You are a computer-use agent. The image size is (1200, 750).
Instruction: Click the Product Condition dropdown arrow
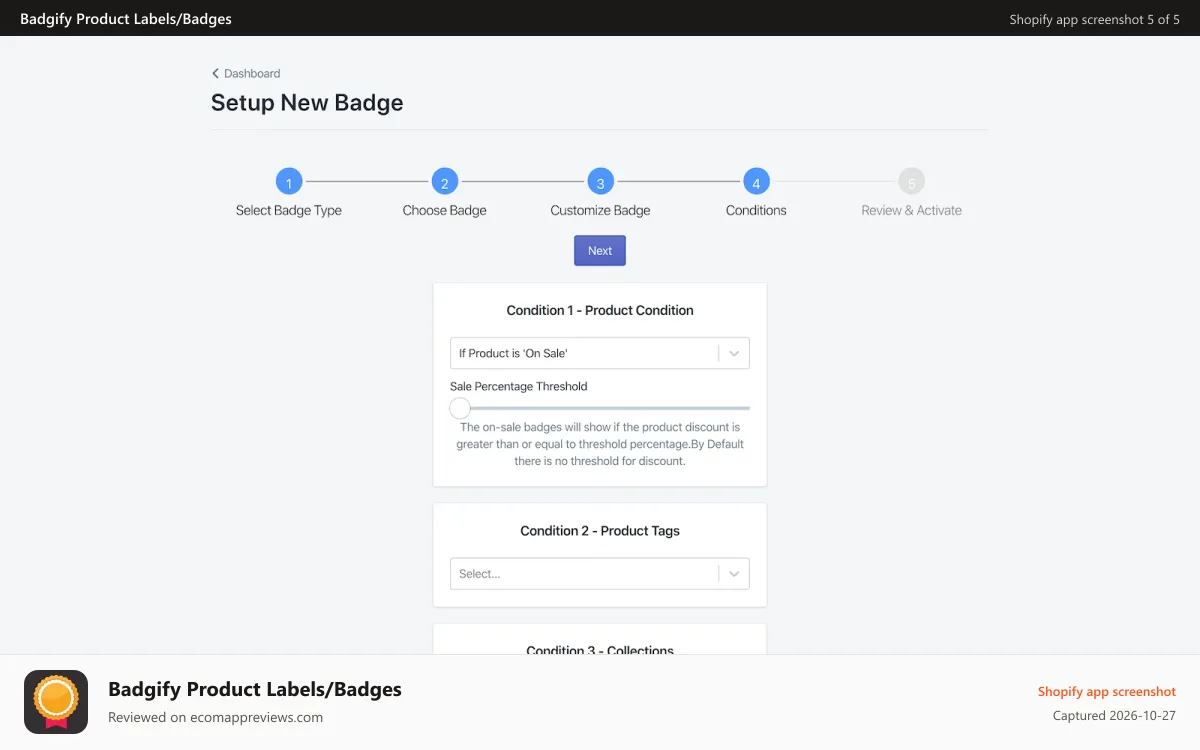tap(734, 353)
